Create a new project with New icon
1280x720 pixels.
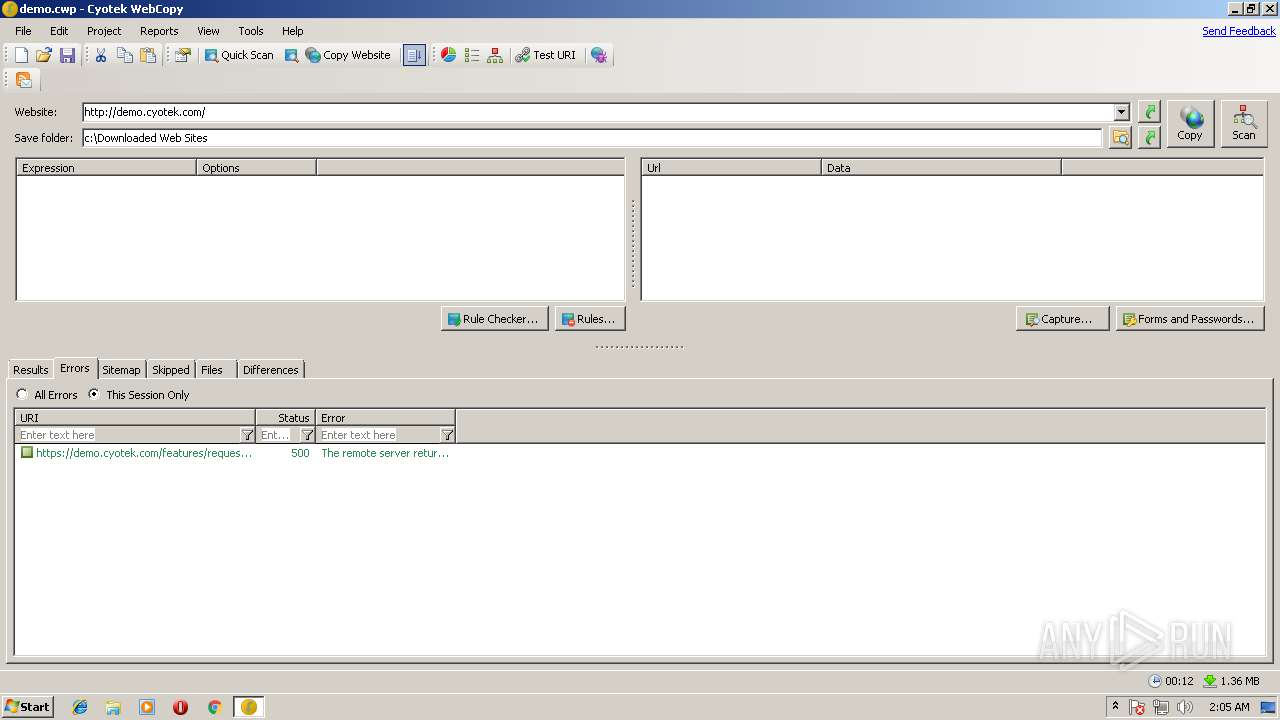tap(21, 55)
